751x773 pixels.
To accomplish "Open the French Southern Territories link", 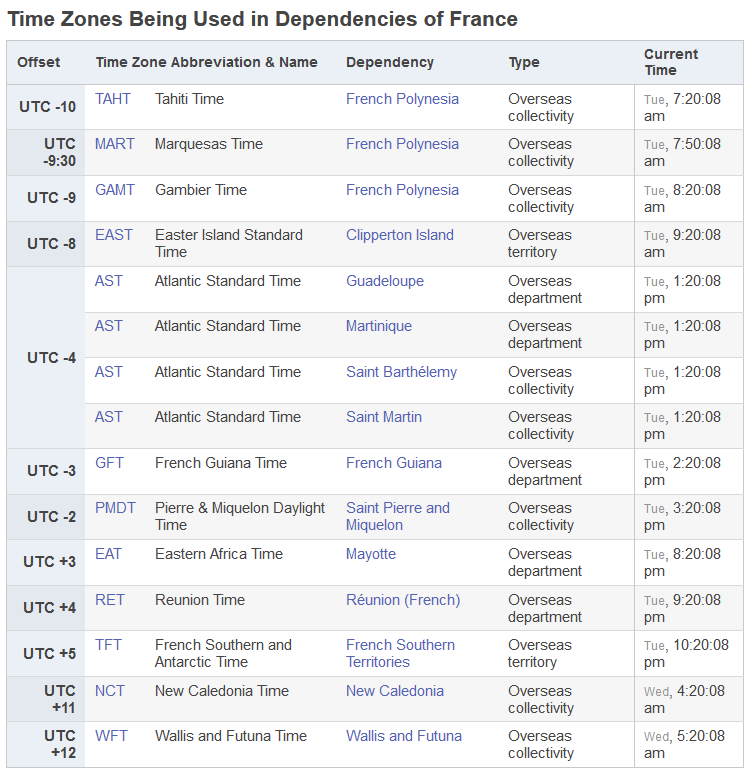I will pos(400,653).
